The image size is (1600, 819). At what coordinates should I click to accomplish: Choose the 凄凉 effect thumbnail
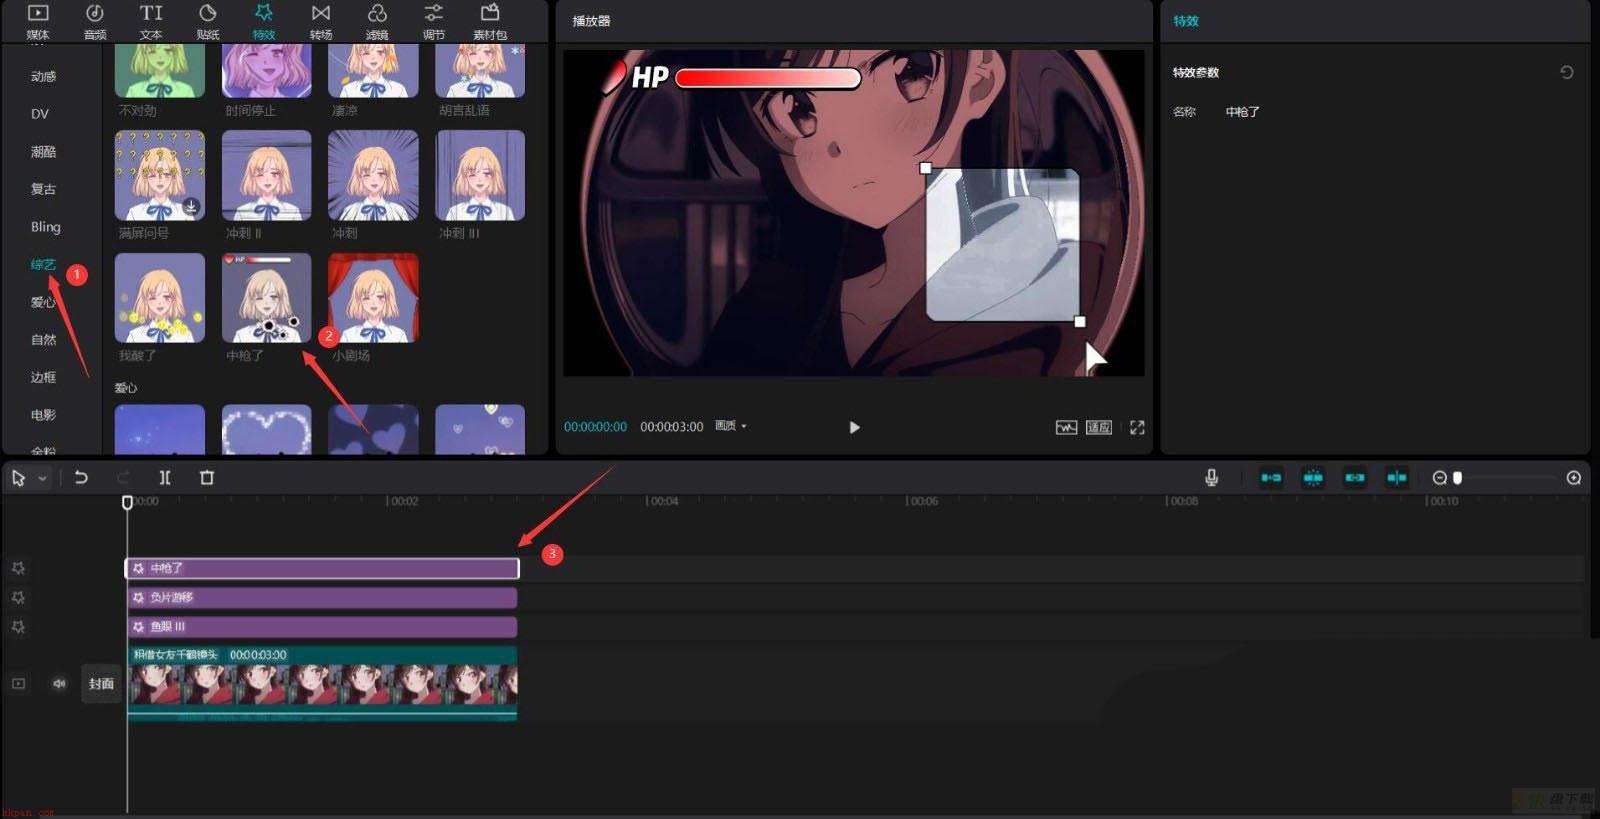point(373,71)
